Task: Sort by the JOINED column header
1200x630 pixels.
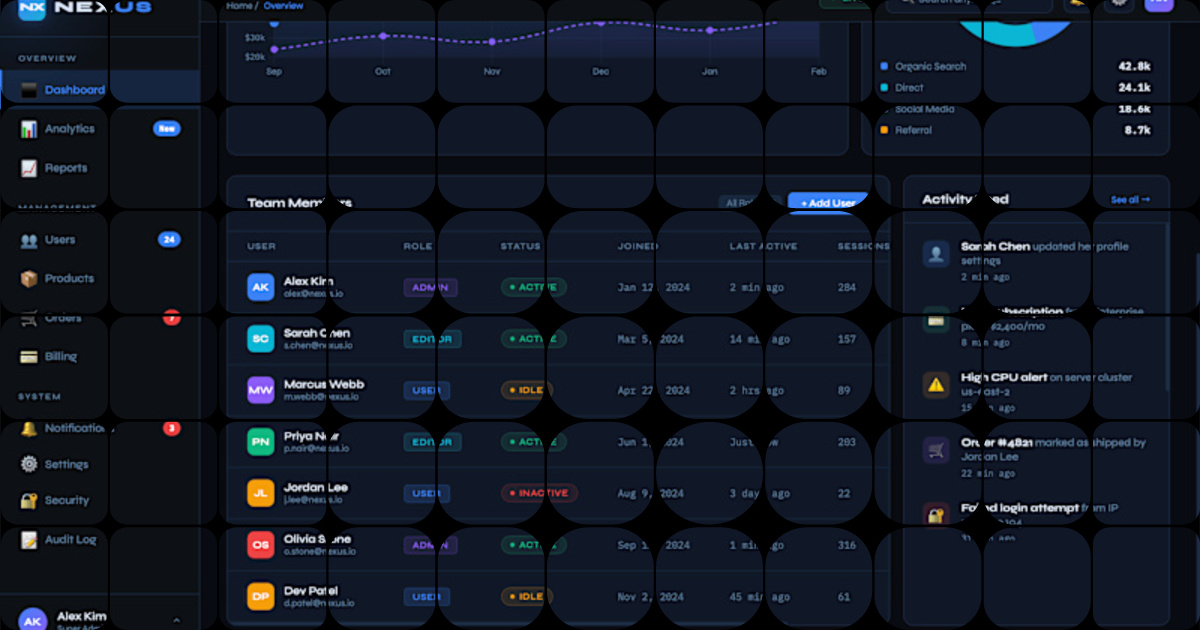Action: click(x=638, y=246)
